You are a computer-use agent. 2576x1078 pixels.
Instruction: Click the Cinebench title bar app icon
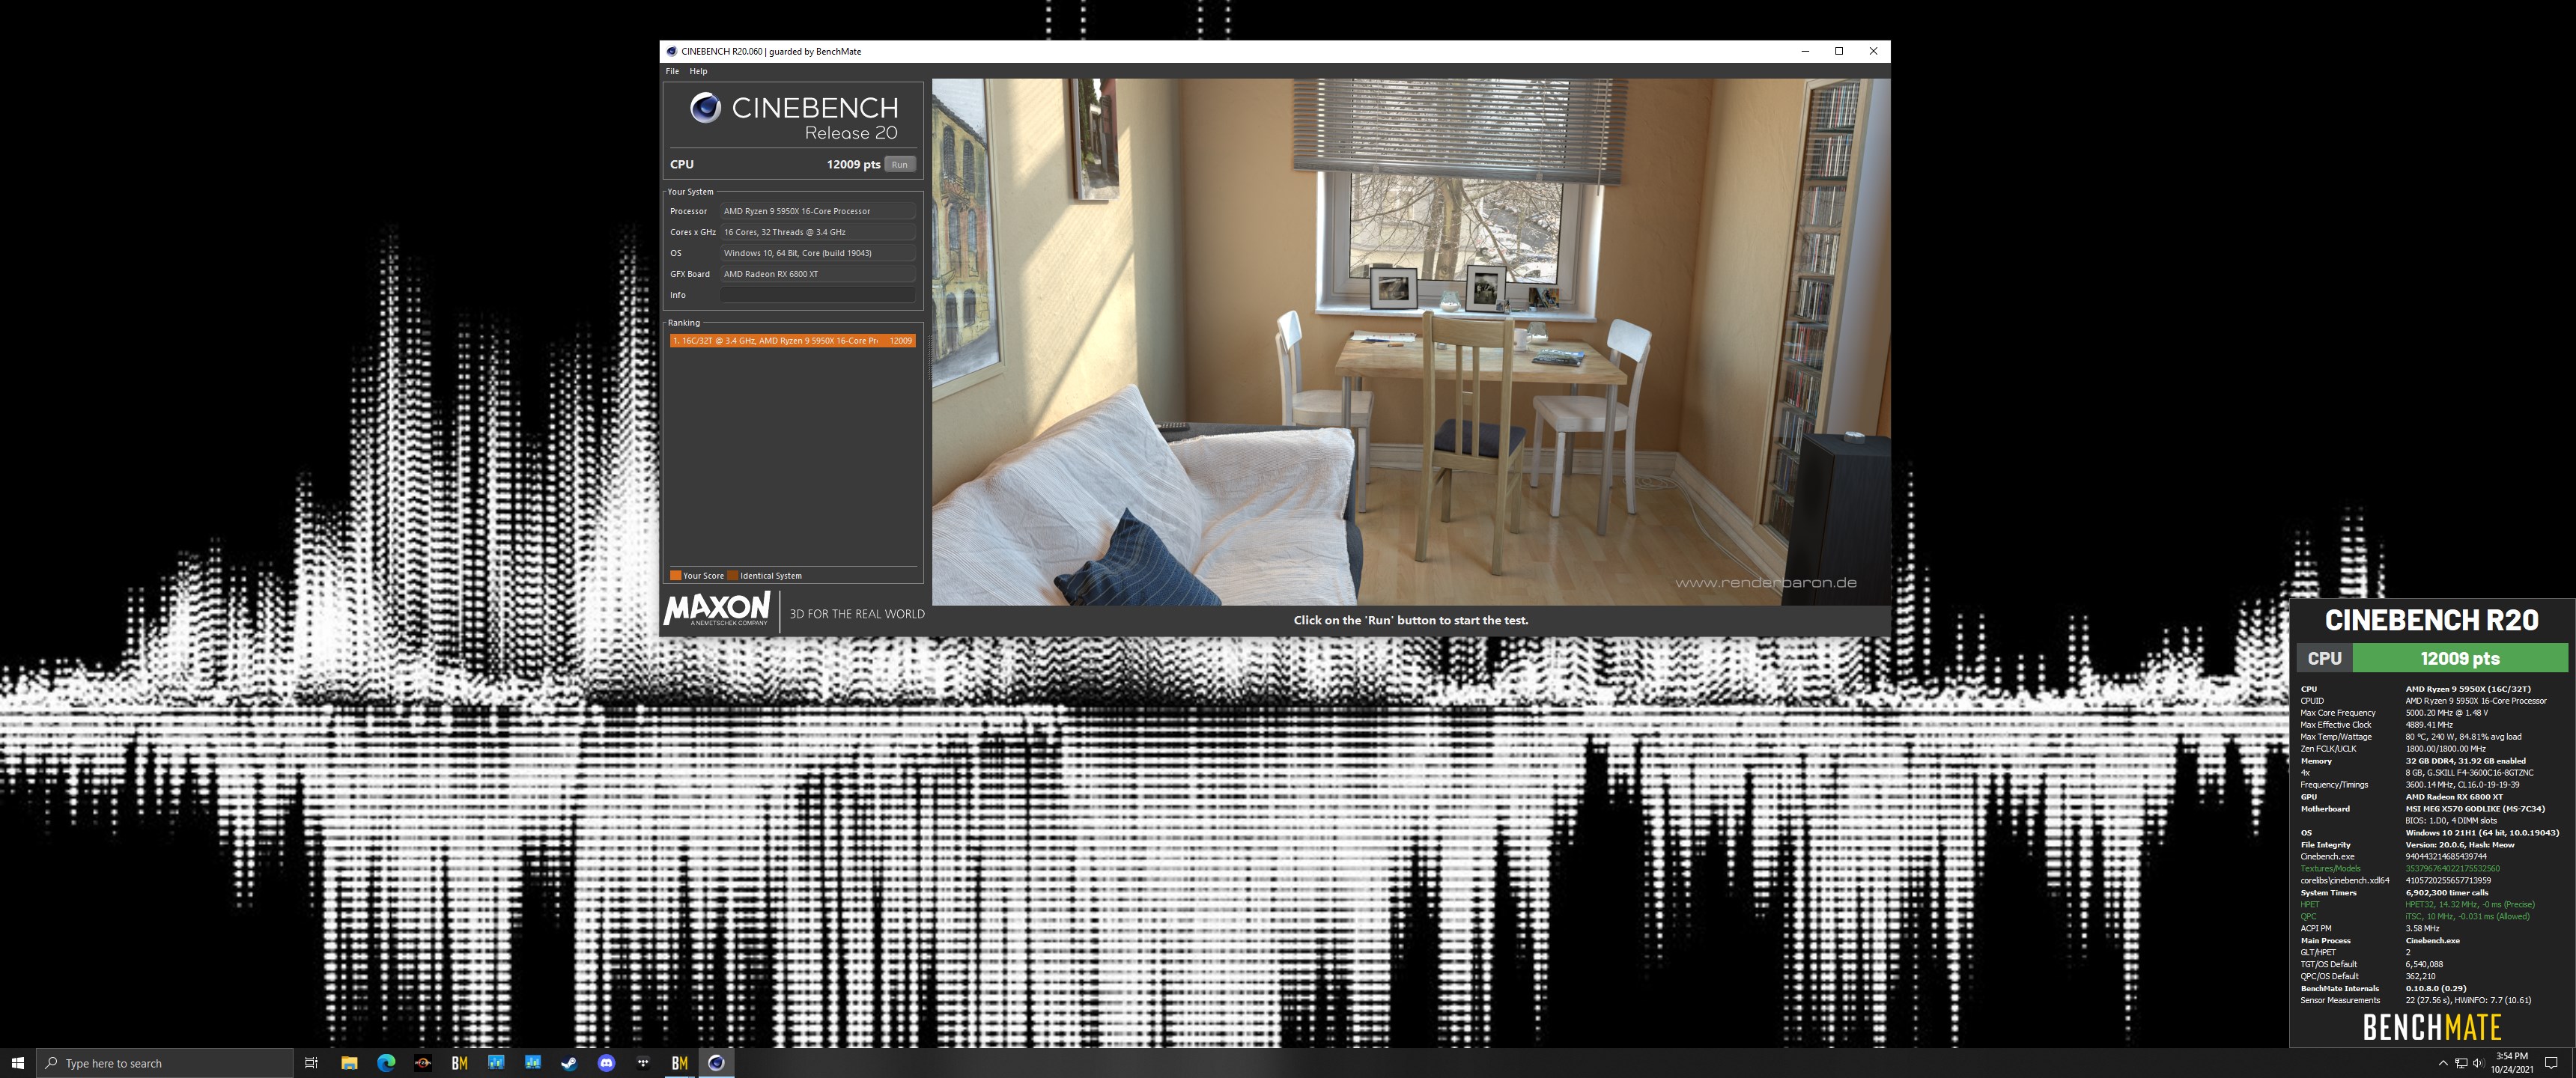pyautogui.click(x=672, y=51)
